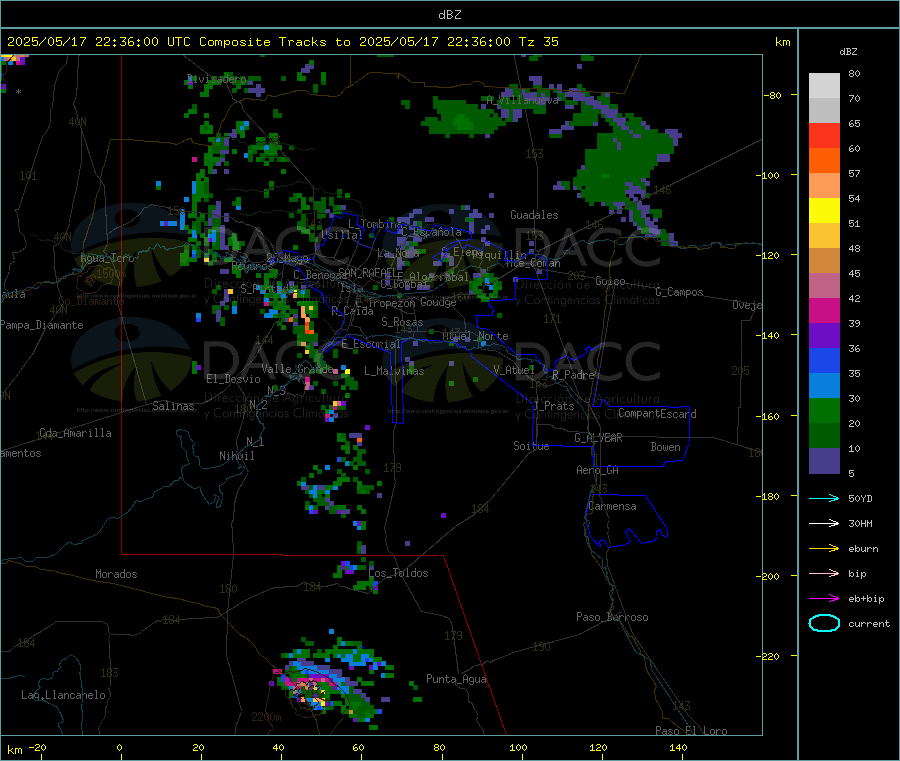Click the 'G_Campos' place label
Image resolution: width=900 pixels, height=761 pixels.
680,292
